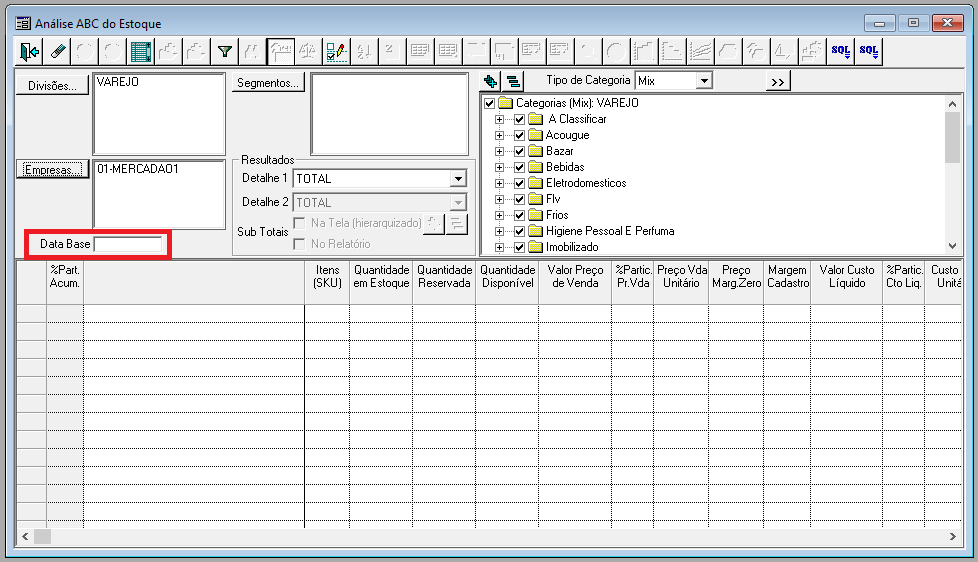Uncheck the A Classificar category checkbox
978x562 pixels.
coord(519,119)
